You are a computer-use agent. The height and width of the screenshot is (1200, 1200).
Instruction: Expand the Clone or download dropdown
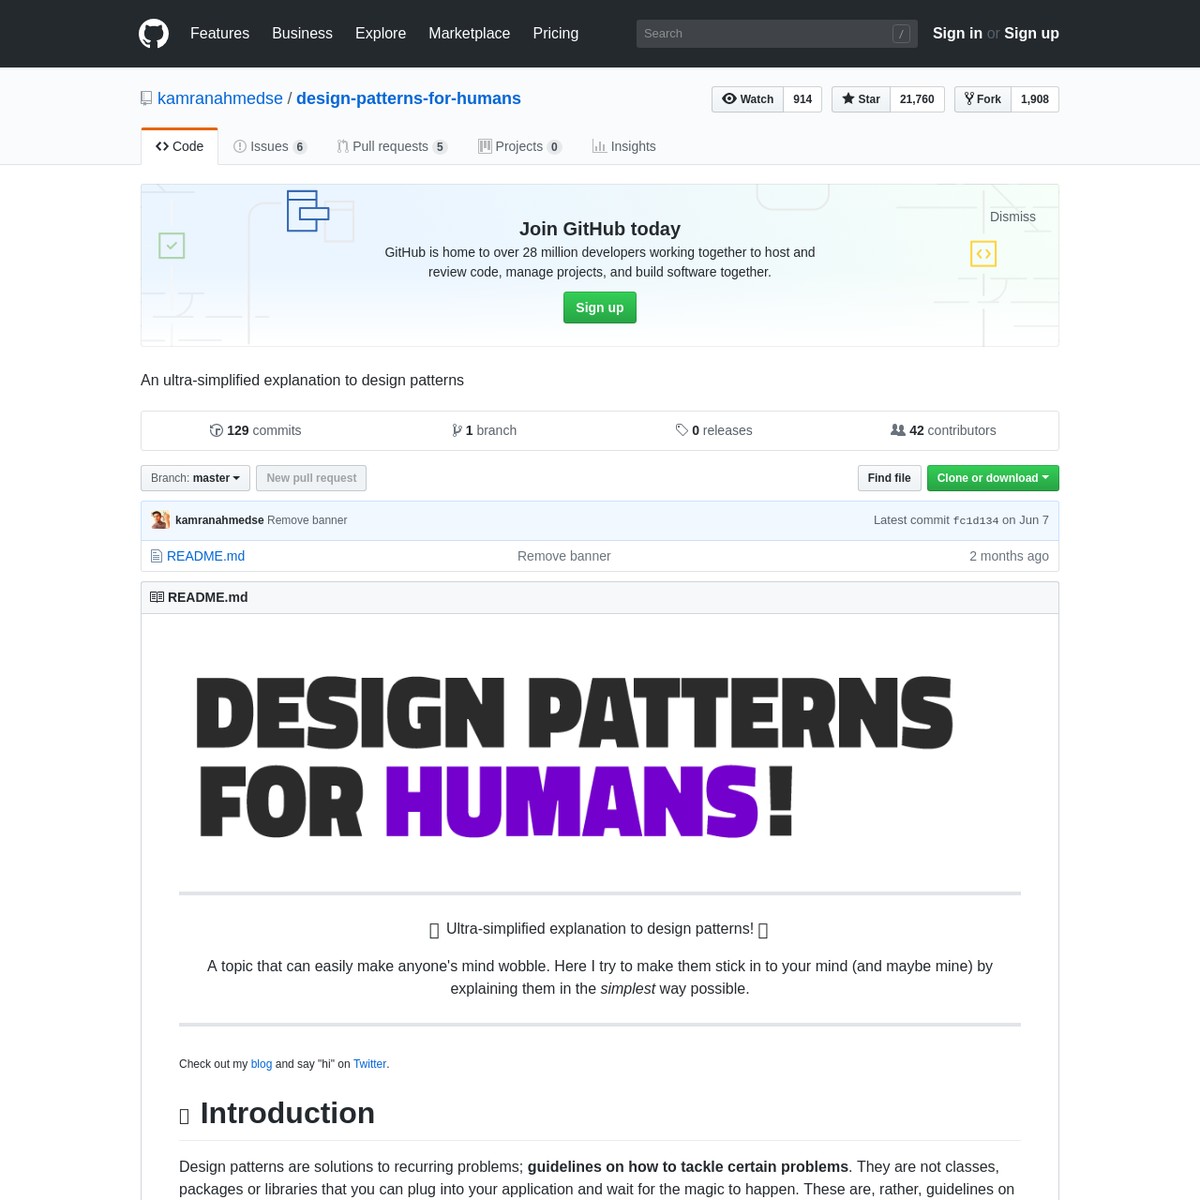(993, 478)
